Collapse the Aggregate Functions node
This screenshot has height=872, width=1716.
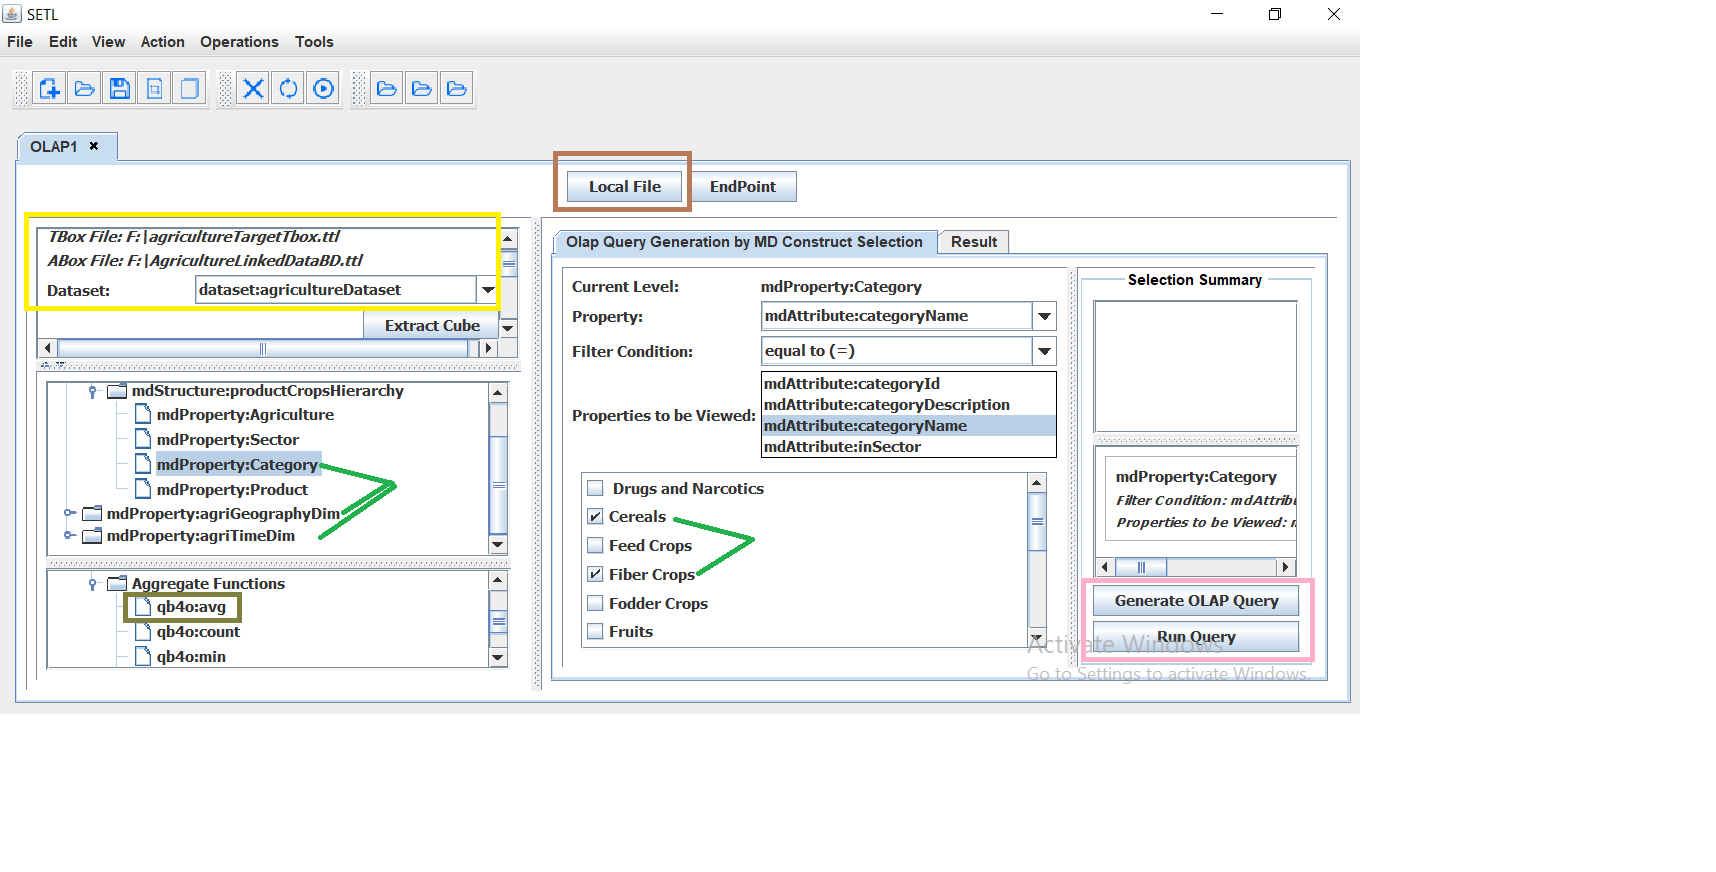coord(92,583)
